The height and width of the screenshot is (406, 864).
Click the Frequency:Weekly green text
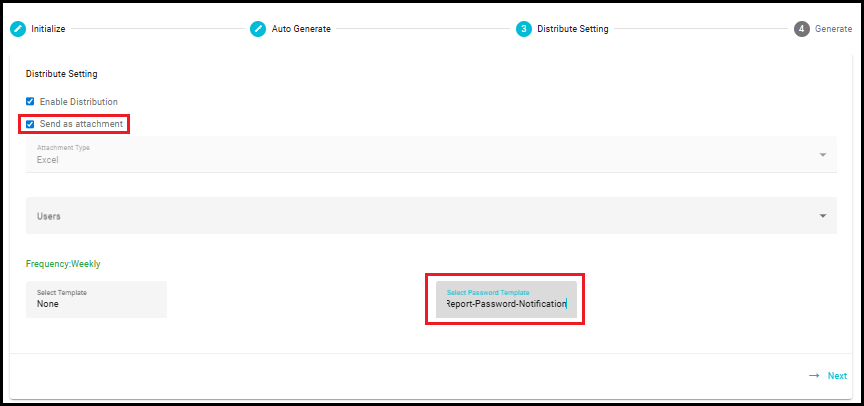pyautogui.click(x=63, y=264)
